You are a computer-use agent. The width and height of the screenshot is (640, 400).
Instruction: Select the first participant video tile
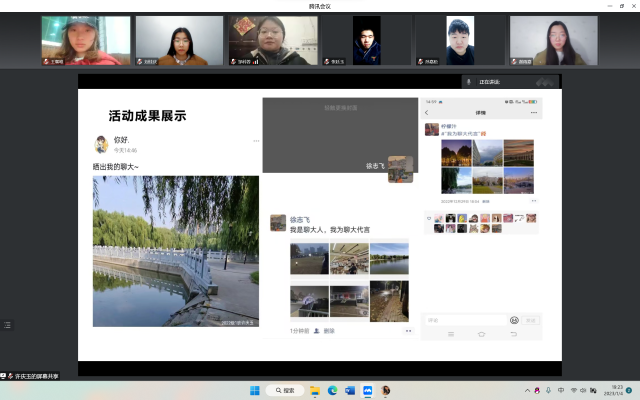pos(86,40)
